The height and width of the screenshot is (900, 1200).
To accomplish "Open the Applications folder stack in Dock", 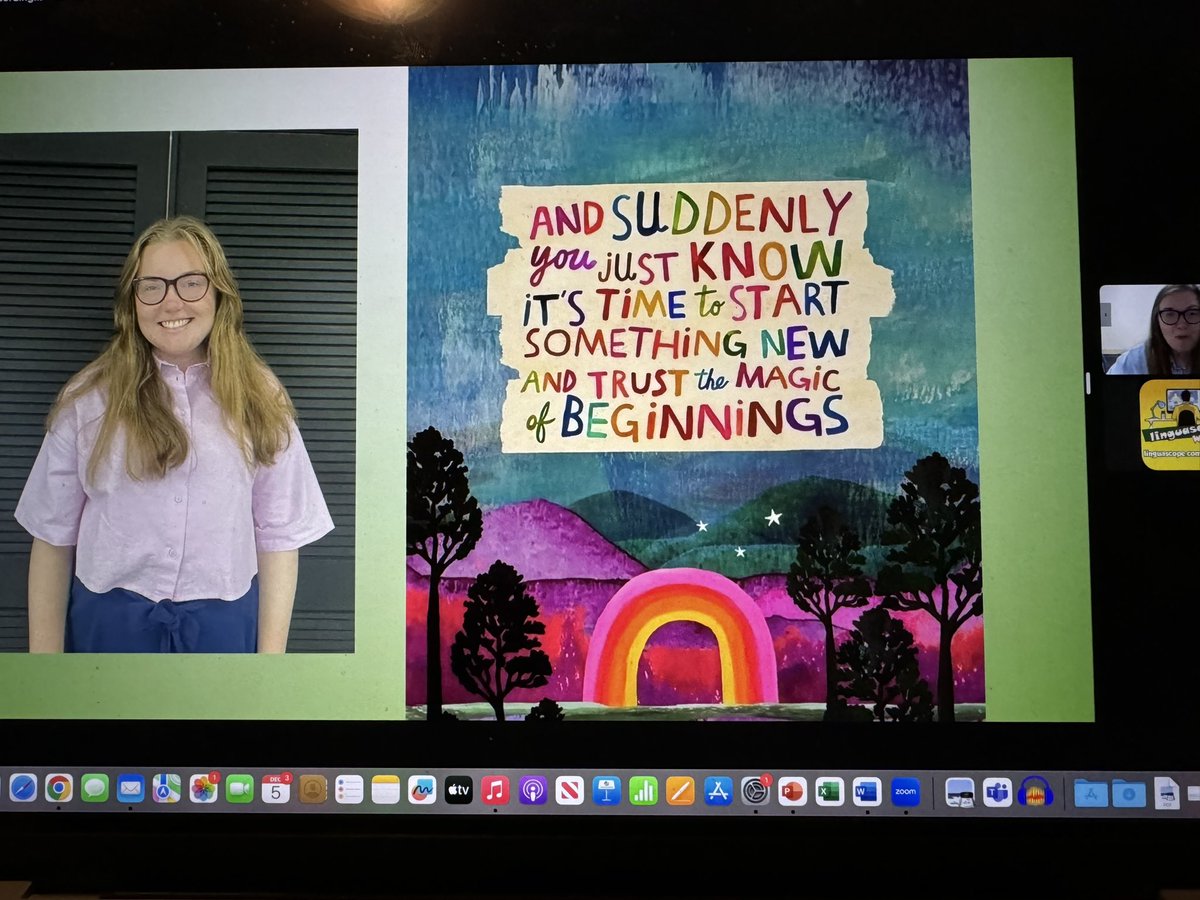I will pos(1091,792).
